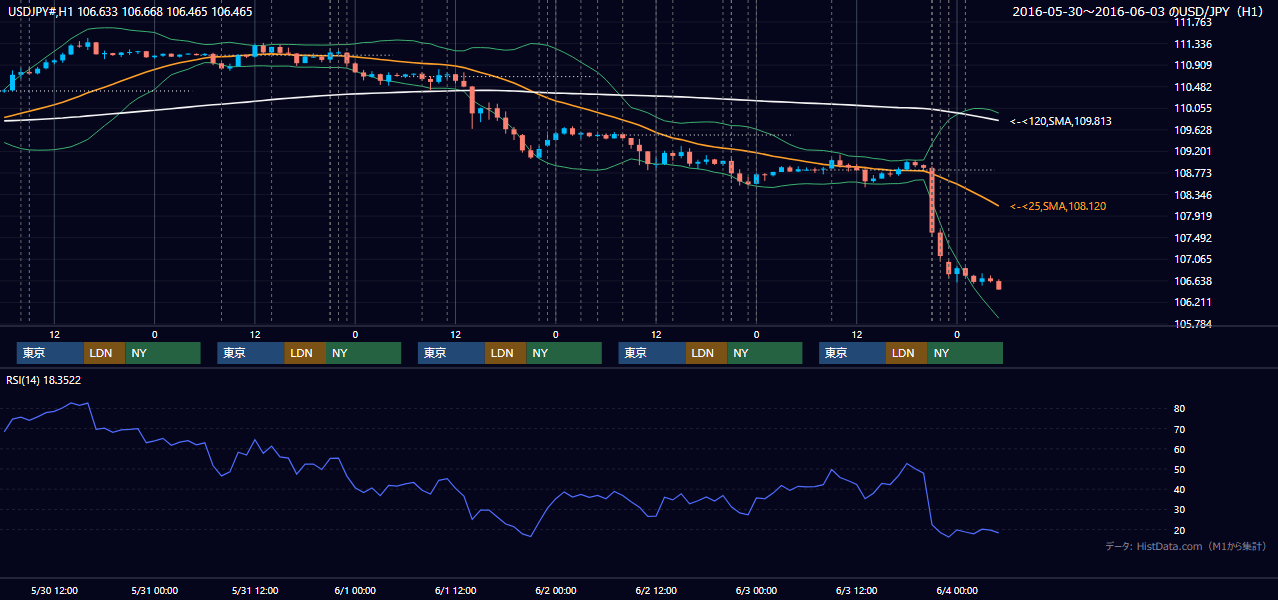Click price axis label 105.784
This screenshot has height=600, width=1278.
pyautogui.click(x=1193, y=324)
